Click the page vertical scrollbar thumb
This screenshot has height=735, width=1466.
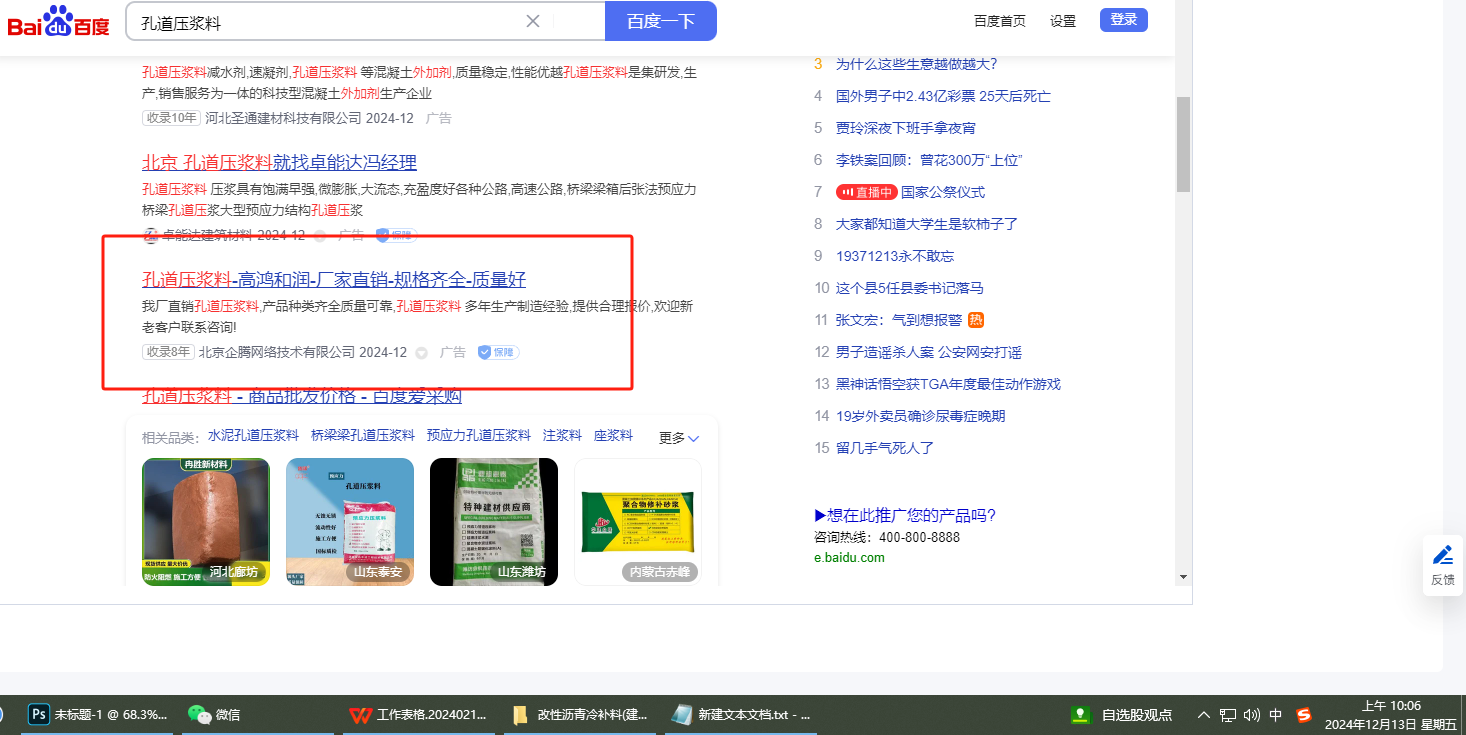1184,144
